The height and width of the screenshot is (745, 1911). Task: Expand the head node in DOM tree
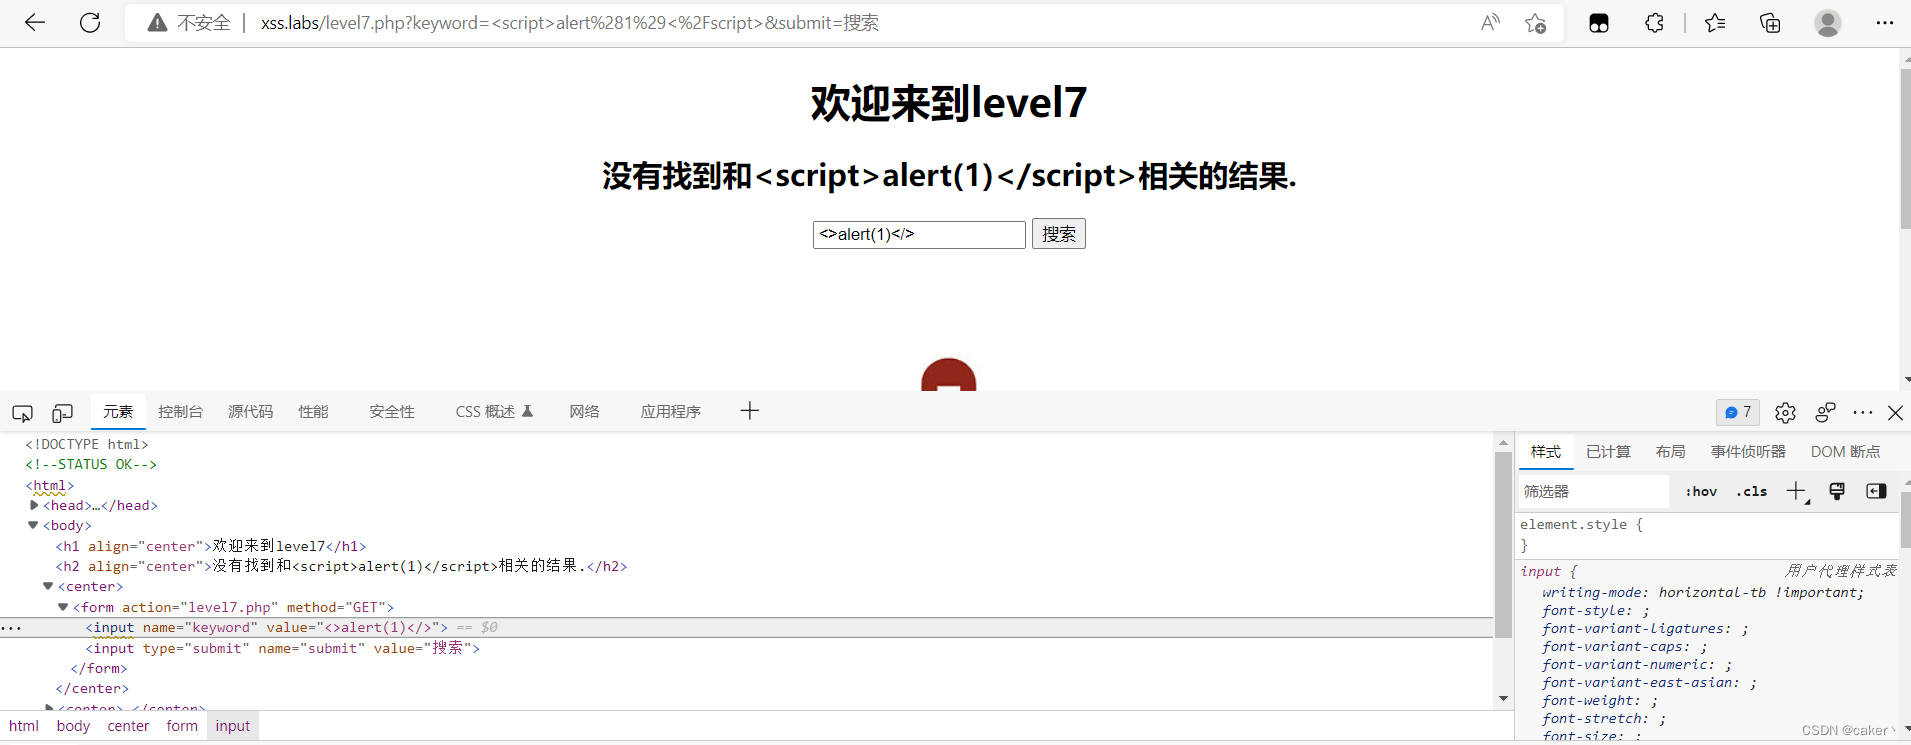pyautogui.click(x=34, y=505)
